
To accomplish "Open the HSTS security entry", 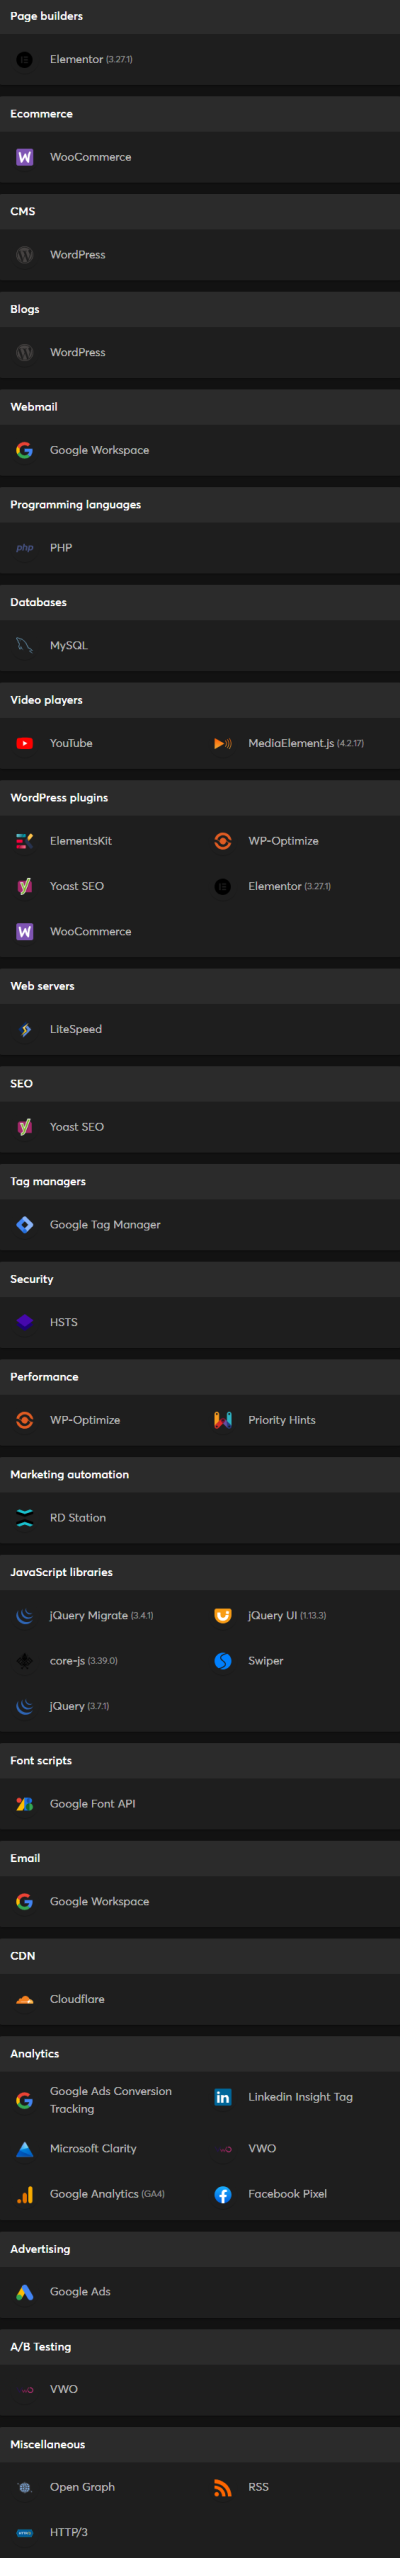I will pyautogui.click(x=64, y=1322).
